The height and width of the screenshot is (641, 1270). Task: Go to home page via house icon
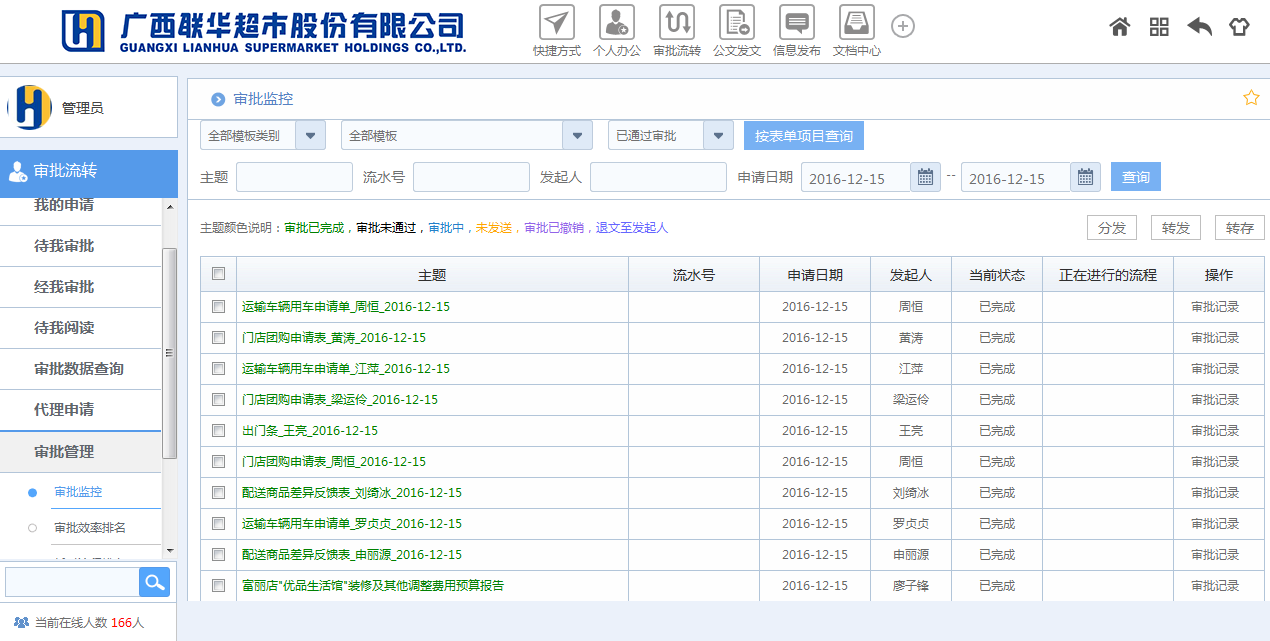[1119, 27]
